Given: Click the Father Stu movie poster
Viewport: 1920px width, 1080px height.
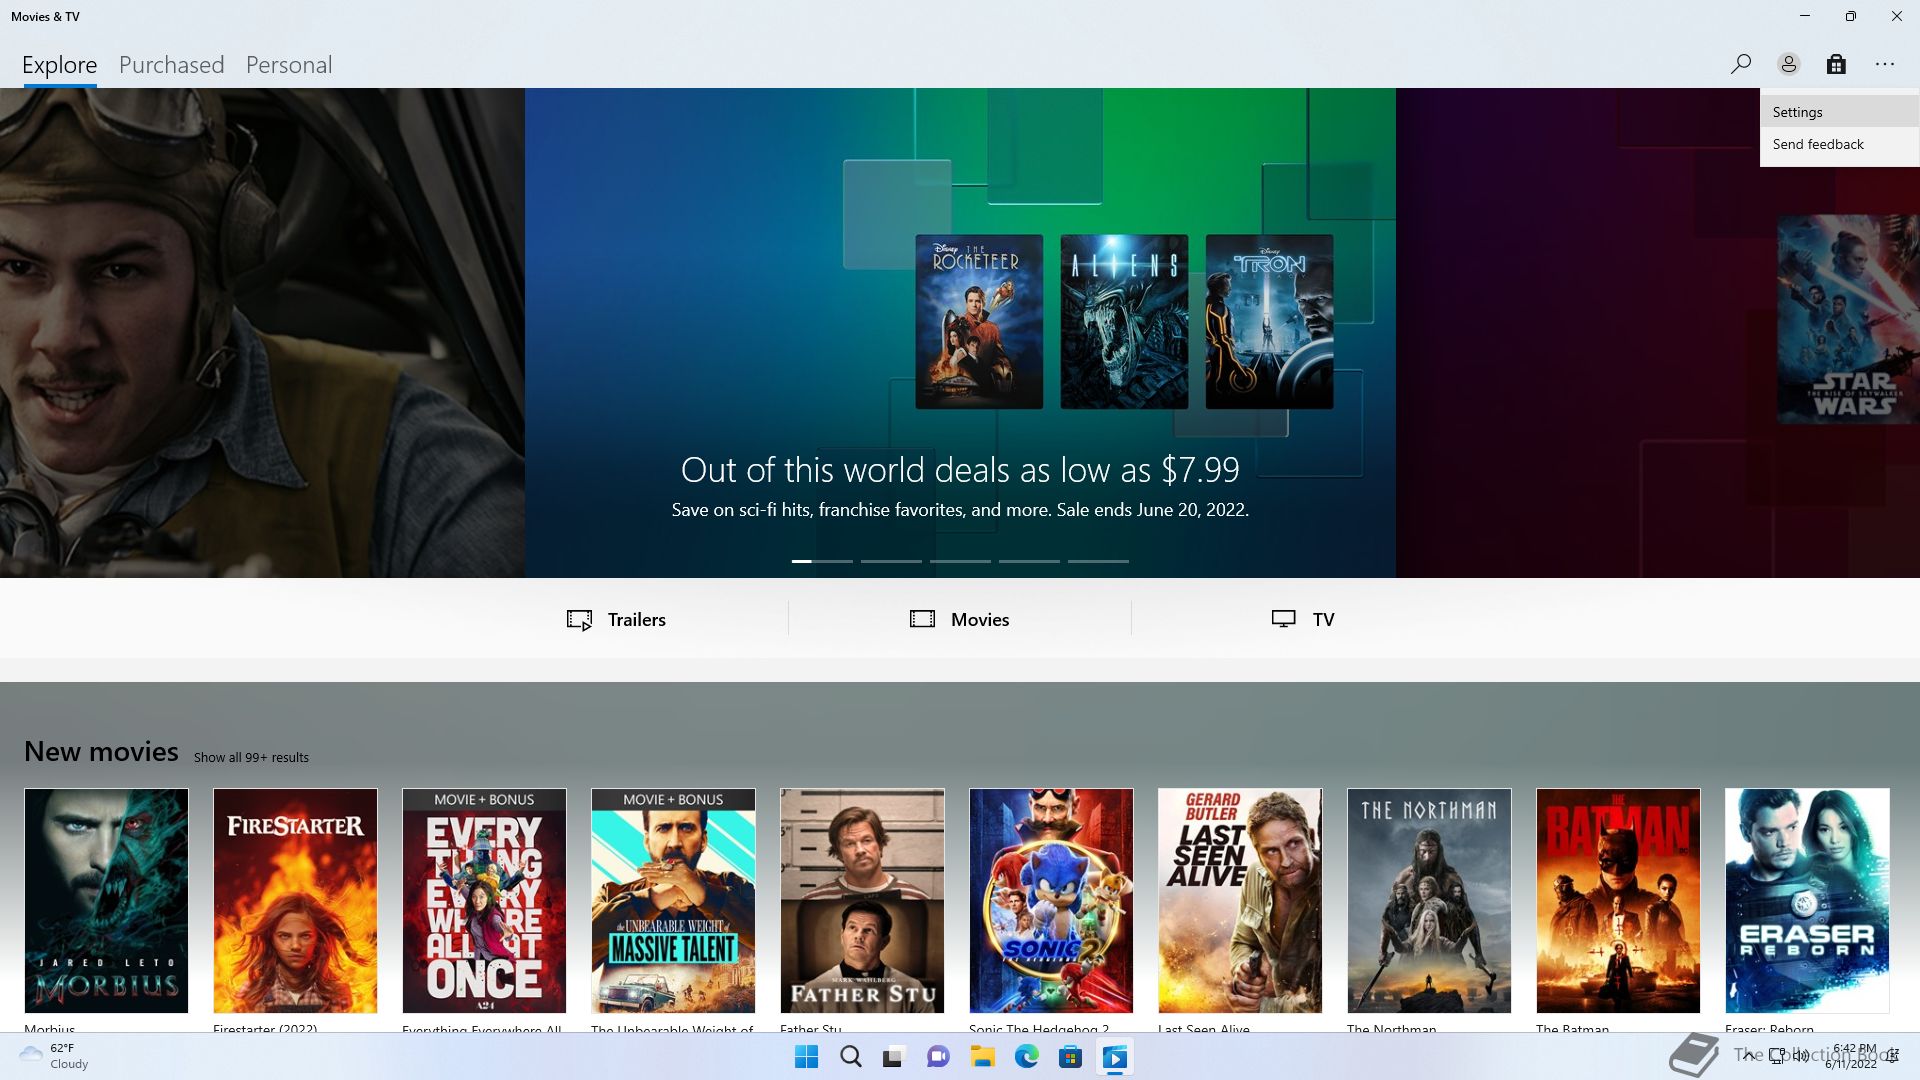Looking at the screenshot, I should pyautogui.click(x=862, y=900).
